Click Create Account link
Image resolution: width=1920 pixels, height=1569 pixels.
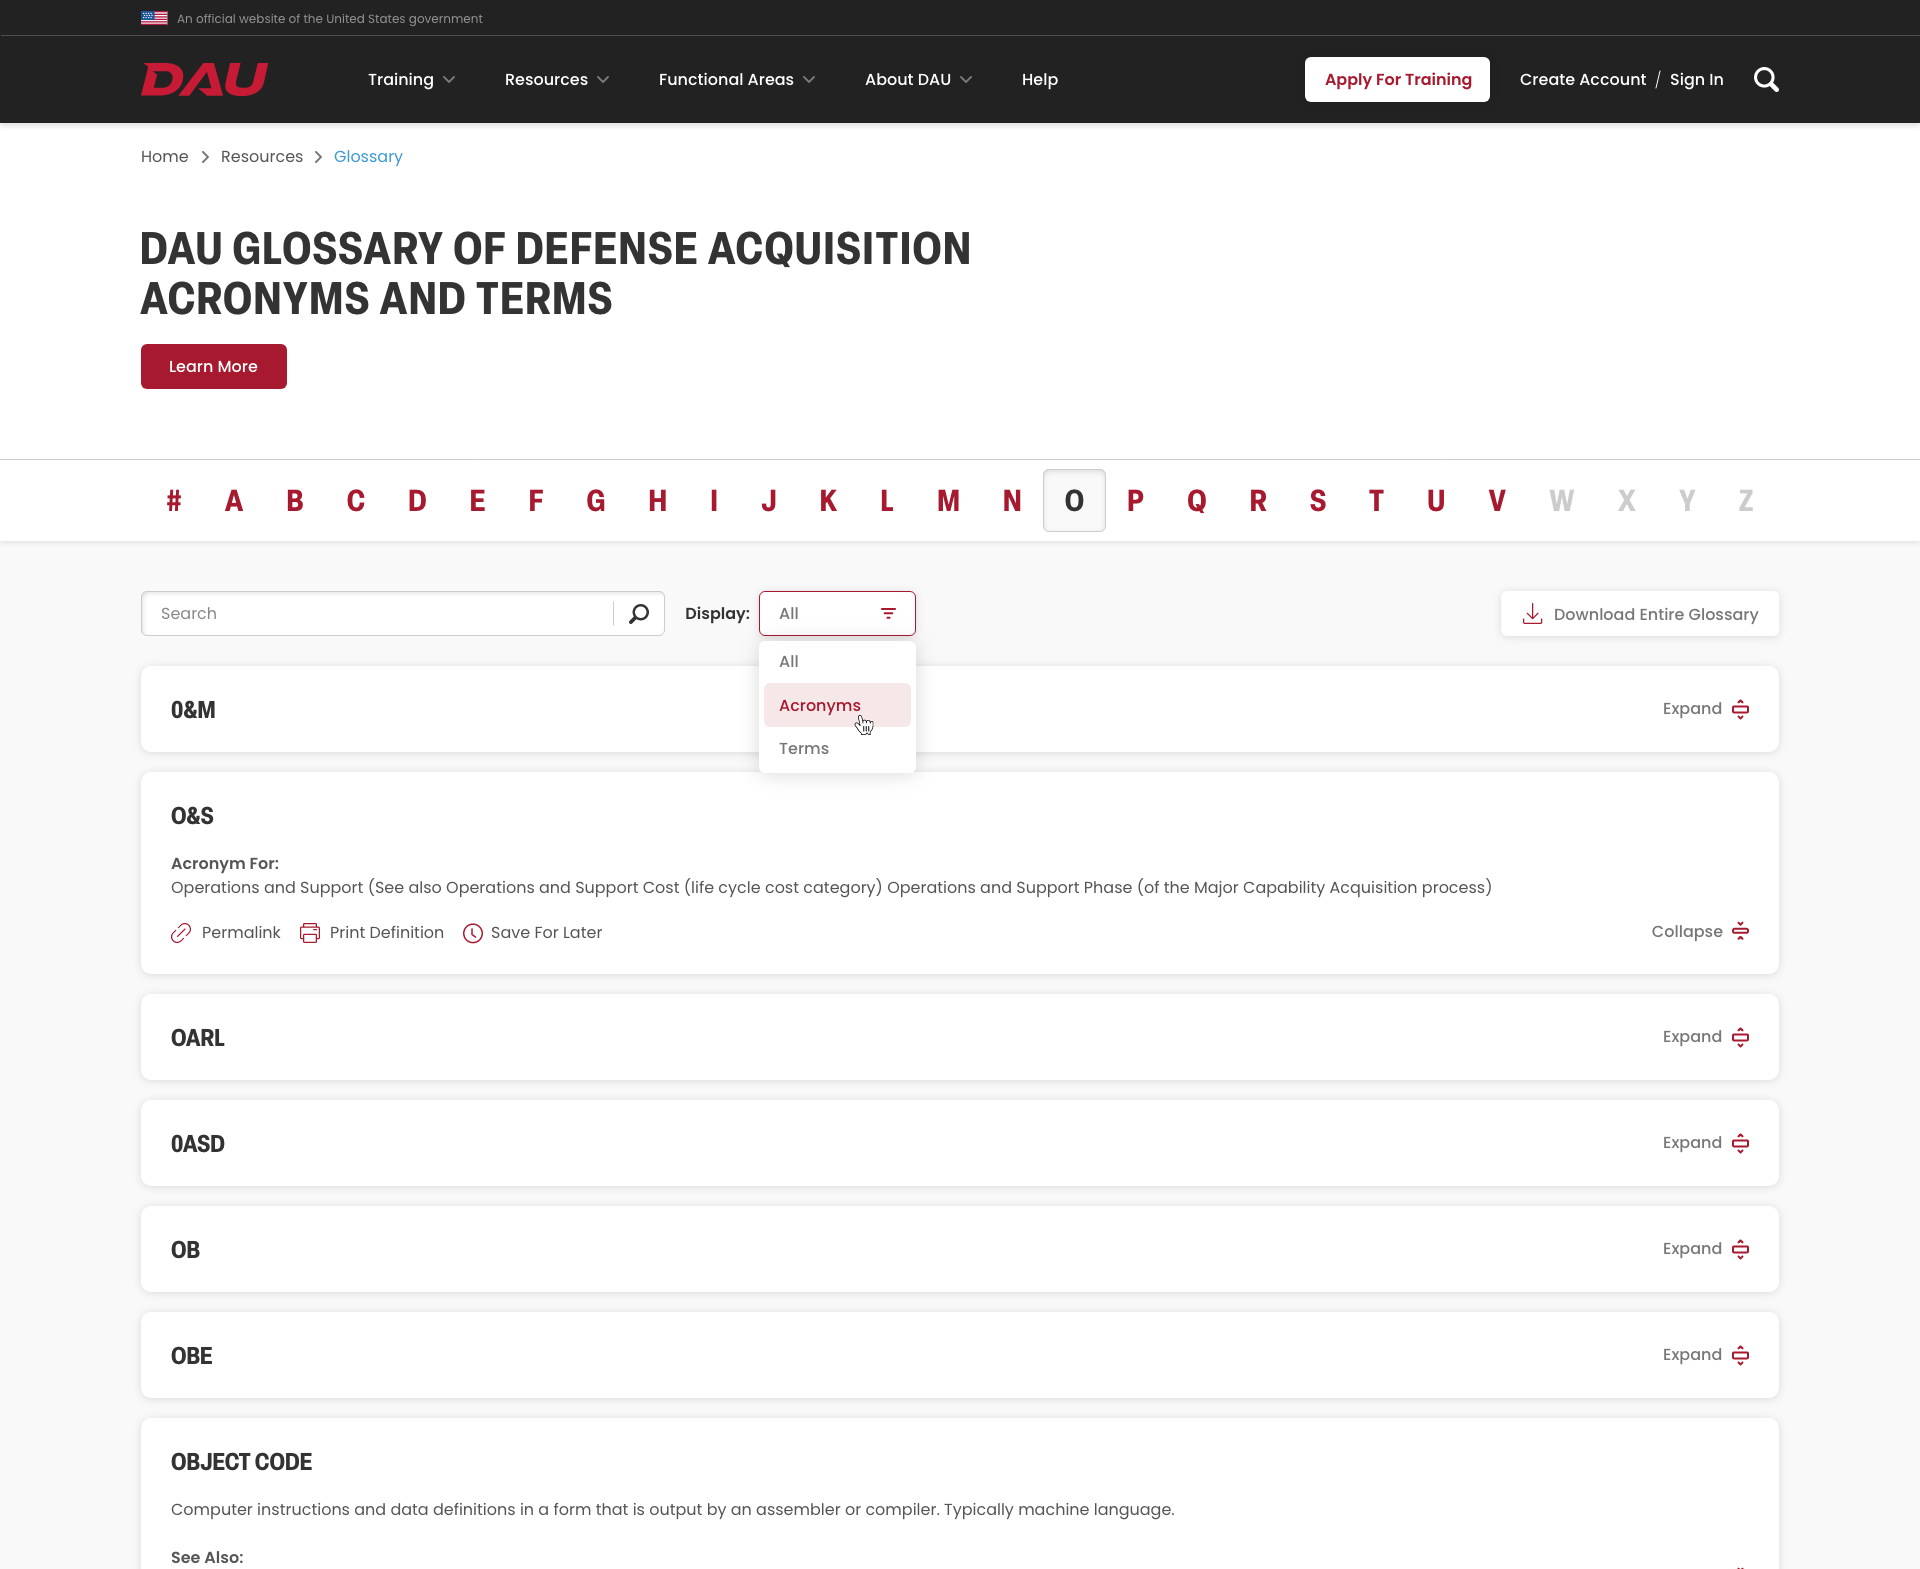(1582, 79)
